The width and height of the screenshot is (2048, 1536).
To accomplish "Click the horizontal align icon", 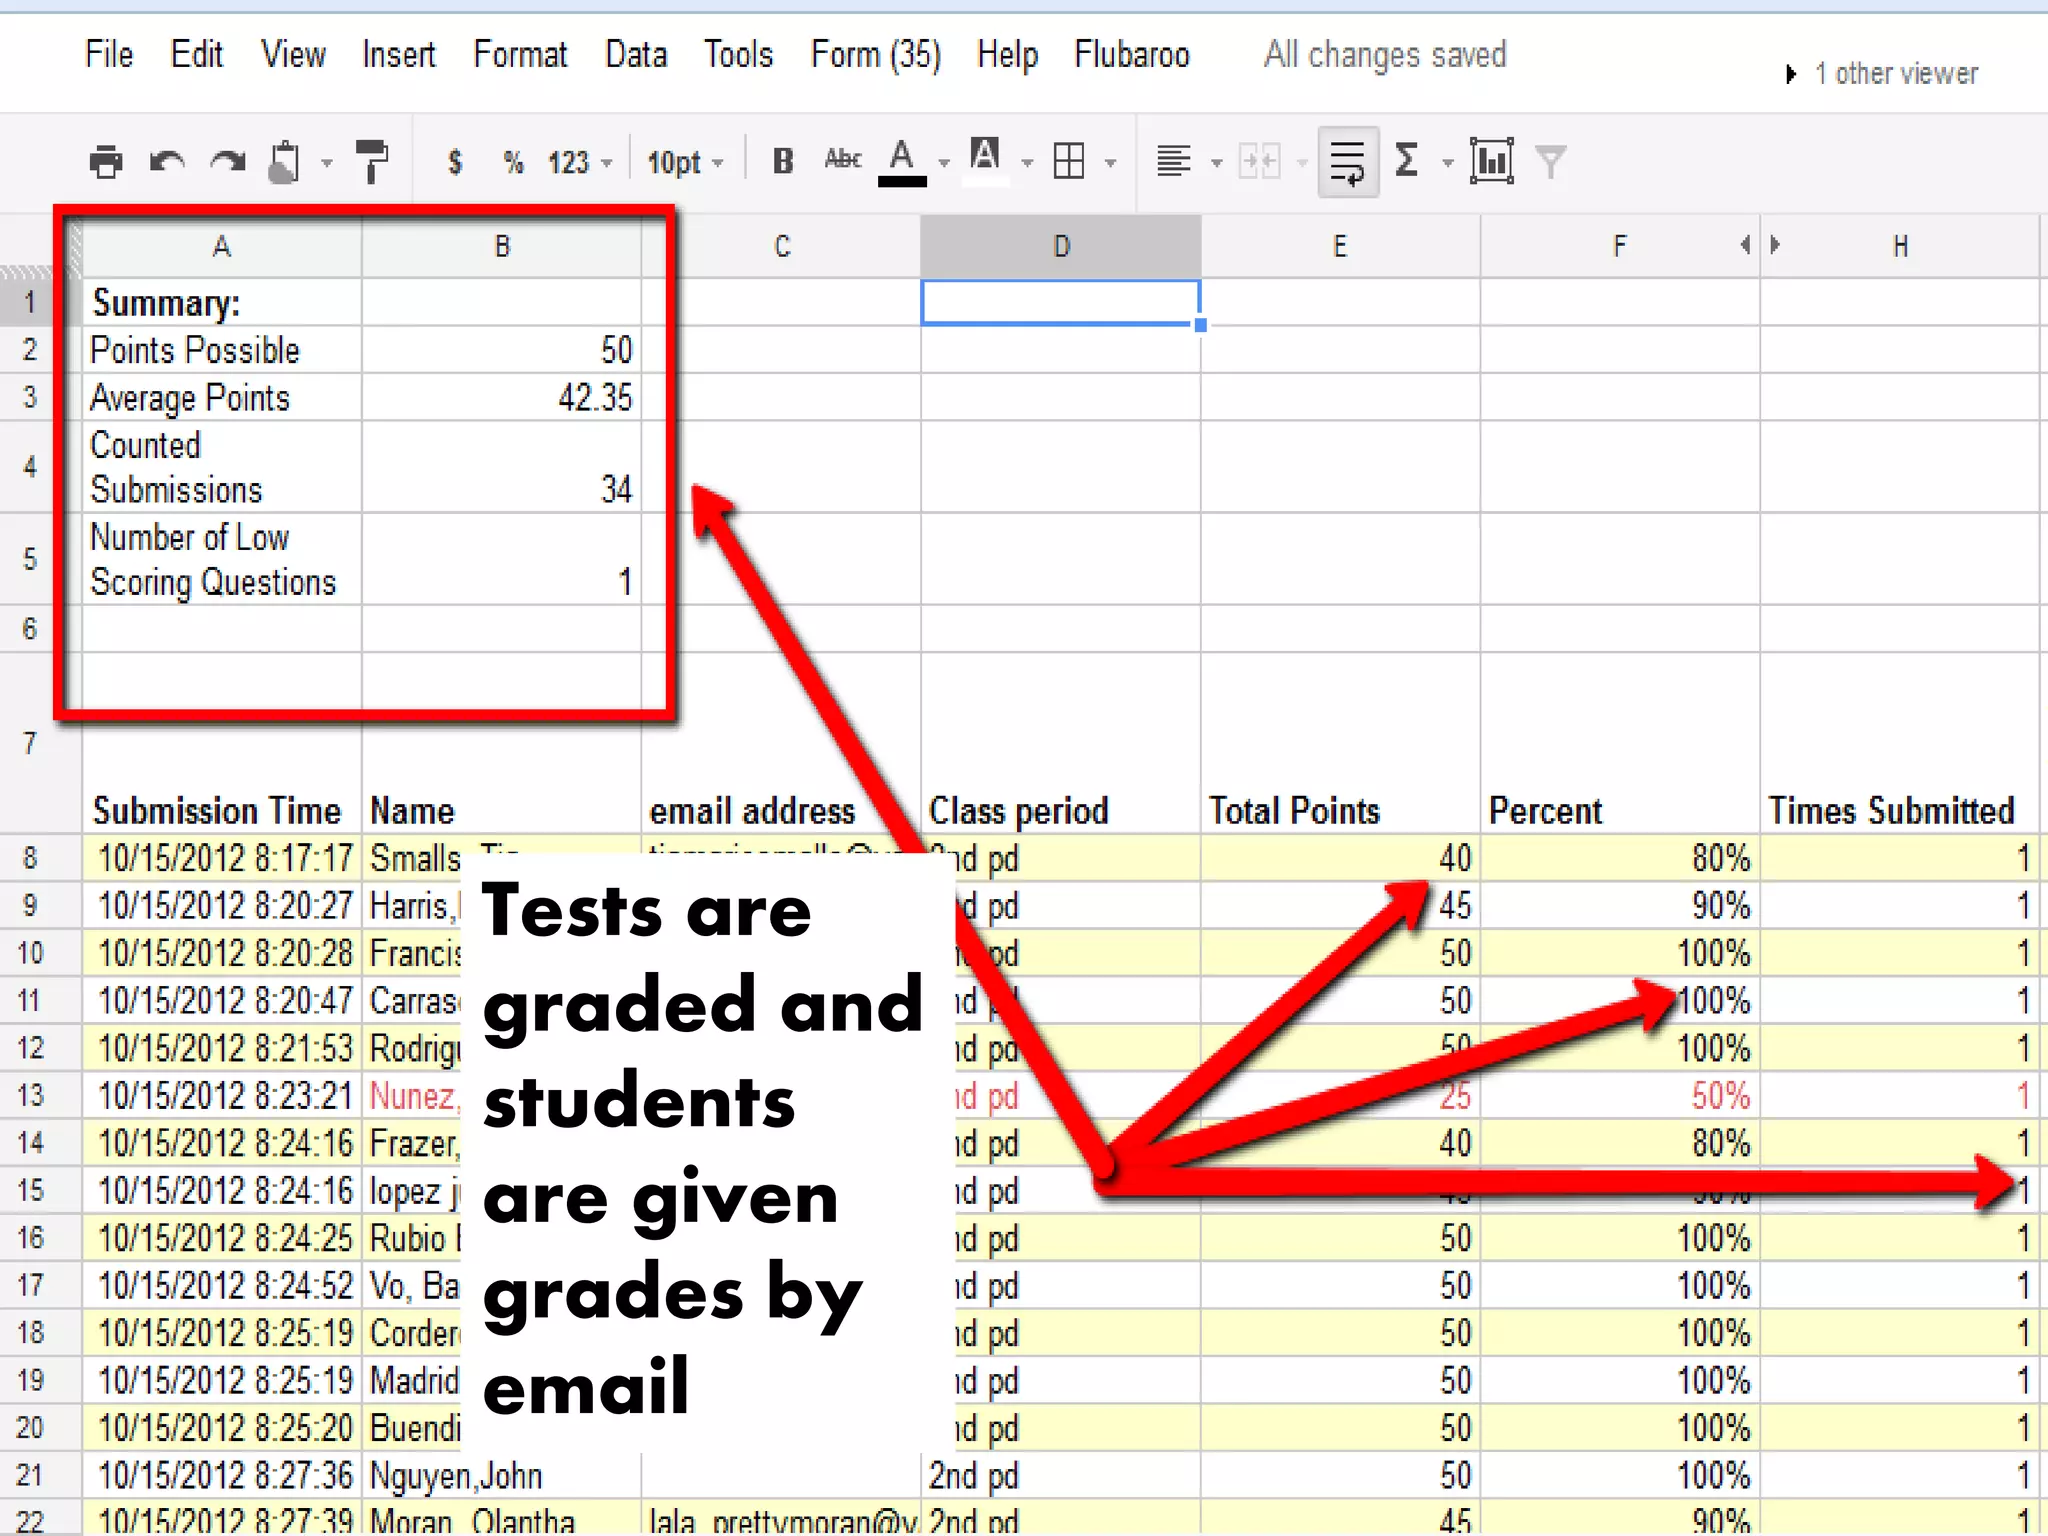I will [x=1173, y=161].
